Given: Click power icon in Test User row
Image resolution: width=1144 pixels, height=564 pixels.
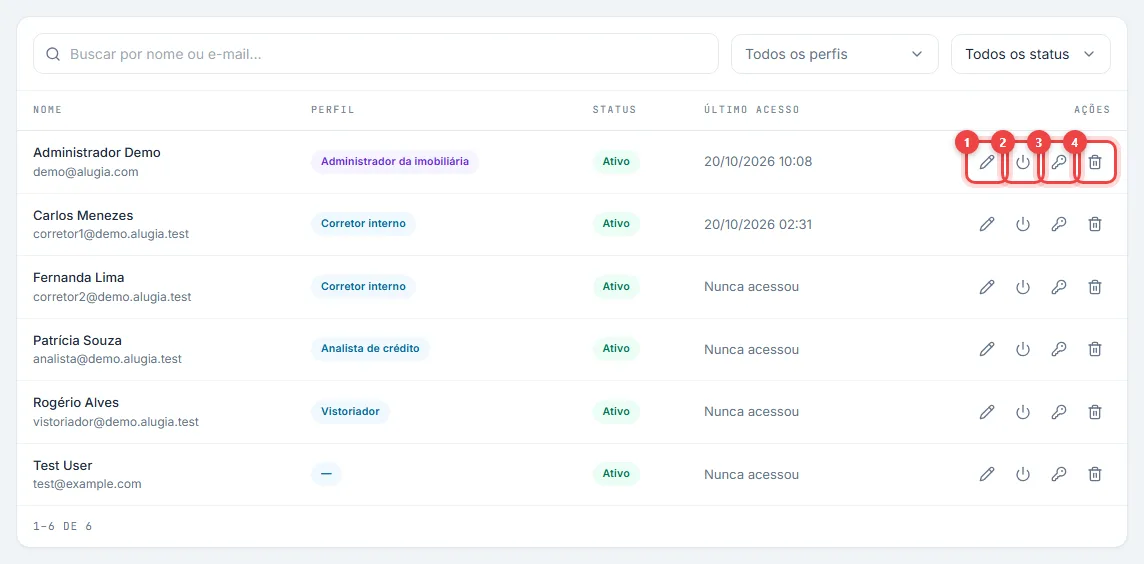Looking at the screenshot, I should [1023, 474].
